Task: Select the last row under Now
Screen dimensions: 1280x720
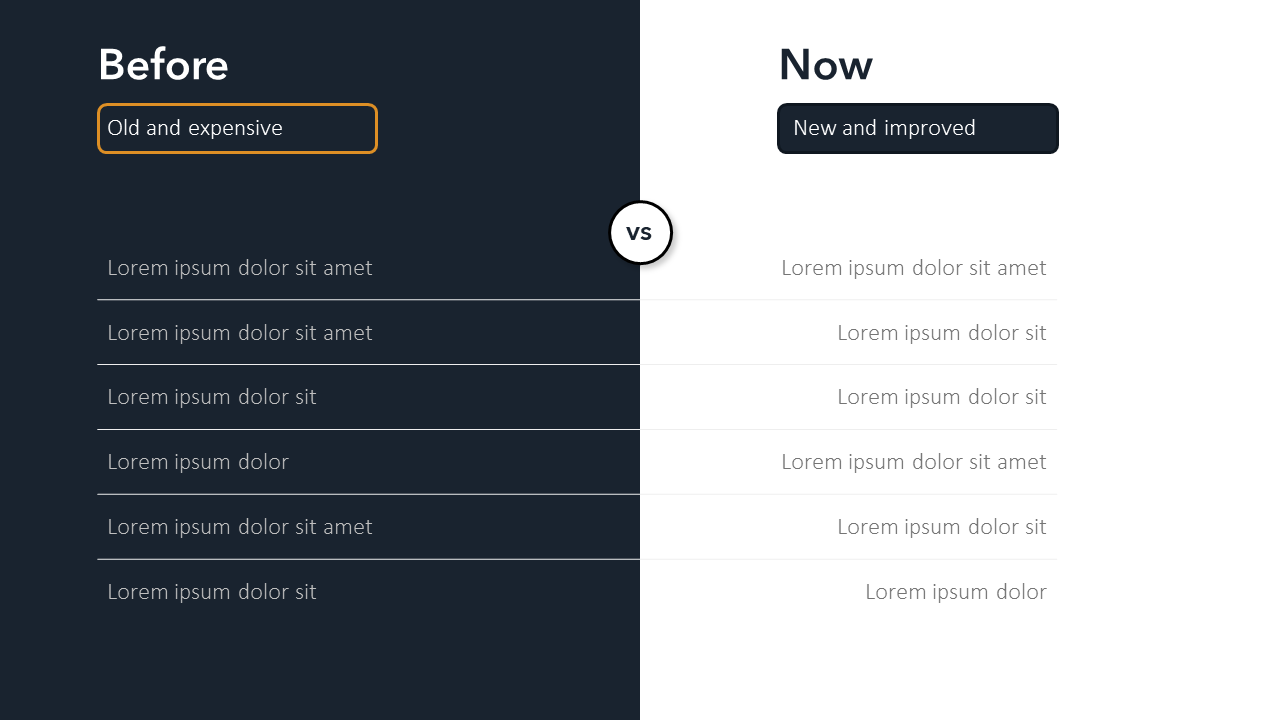Action: pos(955,592)
